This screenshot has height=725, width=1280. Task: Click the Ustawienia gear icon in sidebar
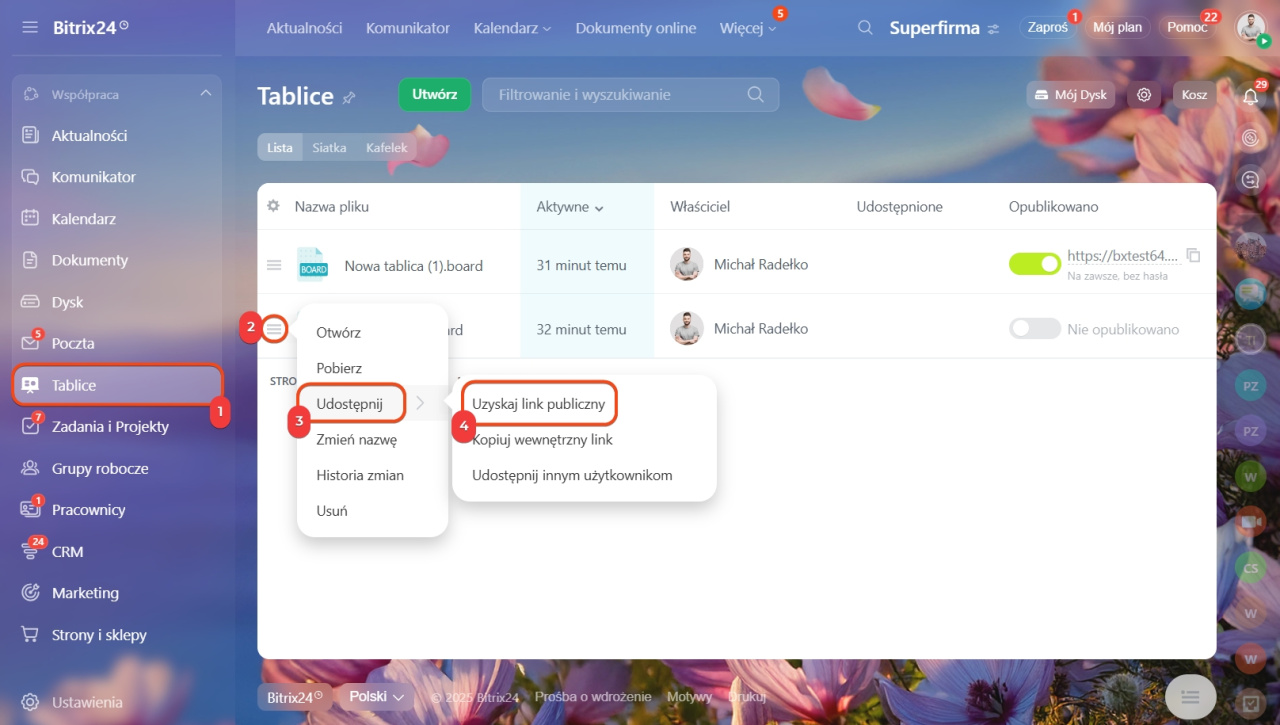pyautogui.click(x=30, y=702)
